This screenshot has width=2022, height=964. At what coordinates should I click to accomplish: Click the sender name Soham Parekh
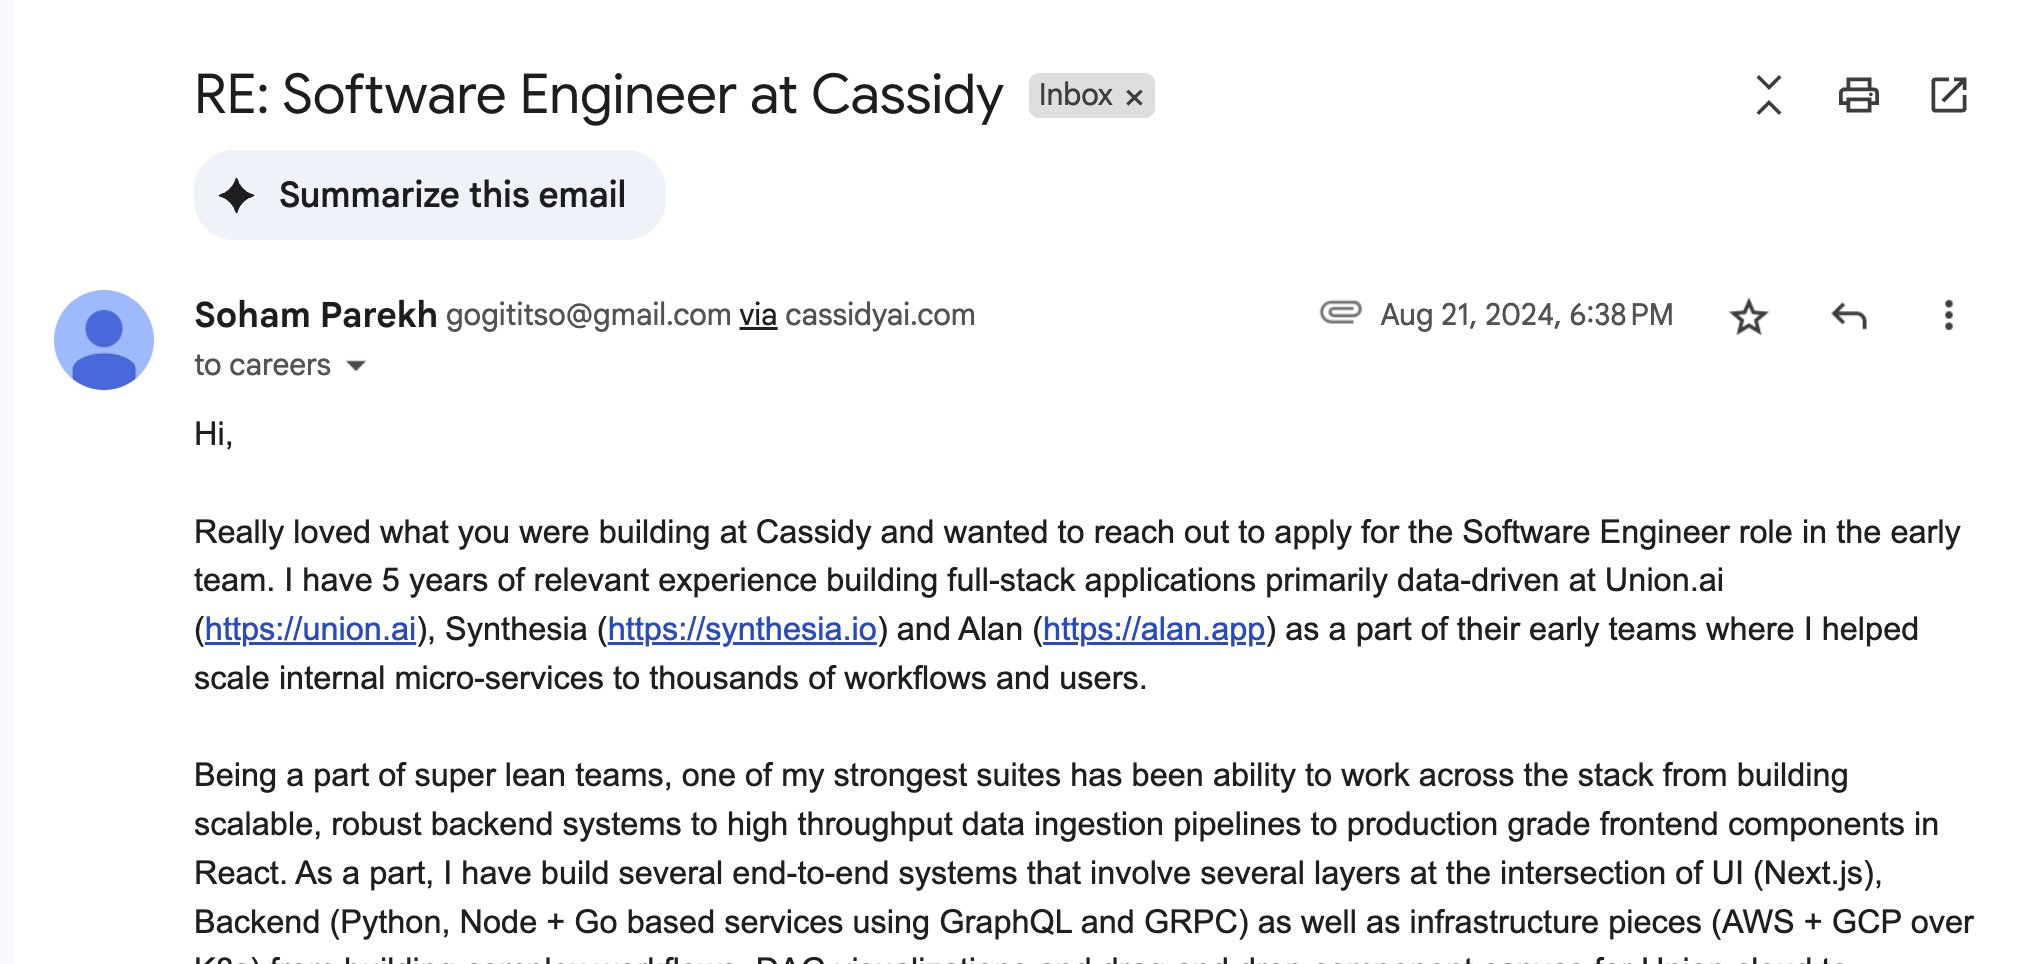(315, 315)
